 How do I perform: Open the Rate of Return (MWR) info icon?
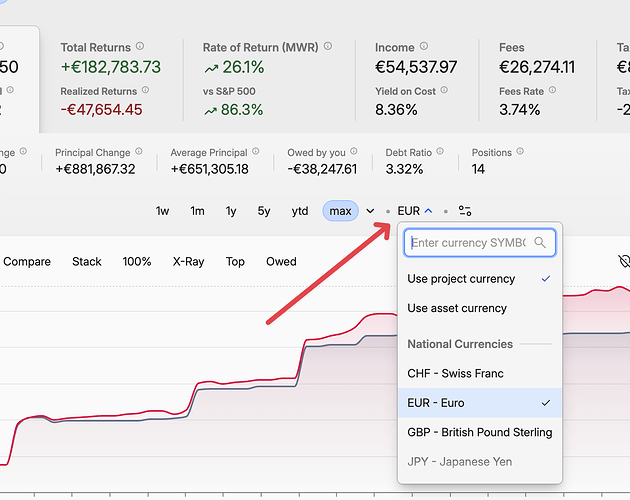coord(328,46)
